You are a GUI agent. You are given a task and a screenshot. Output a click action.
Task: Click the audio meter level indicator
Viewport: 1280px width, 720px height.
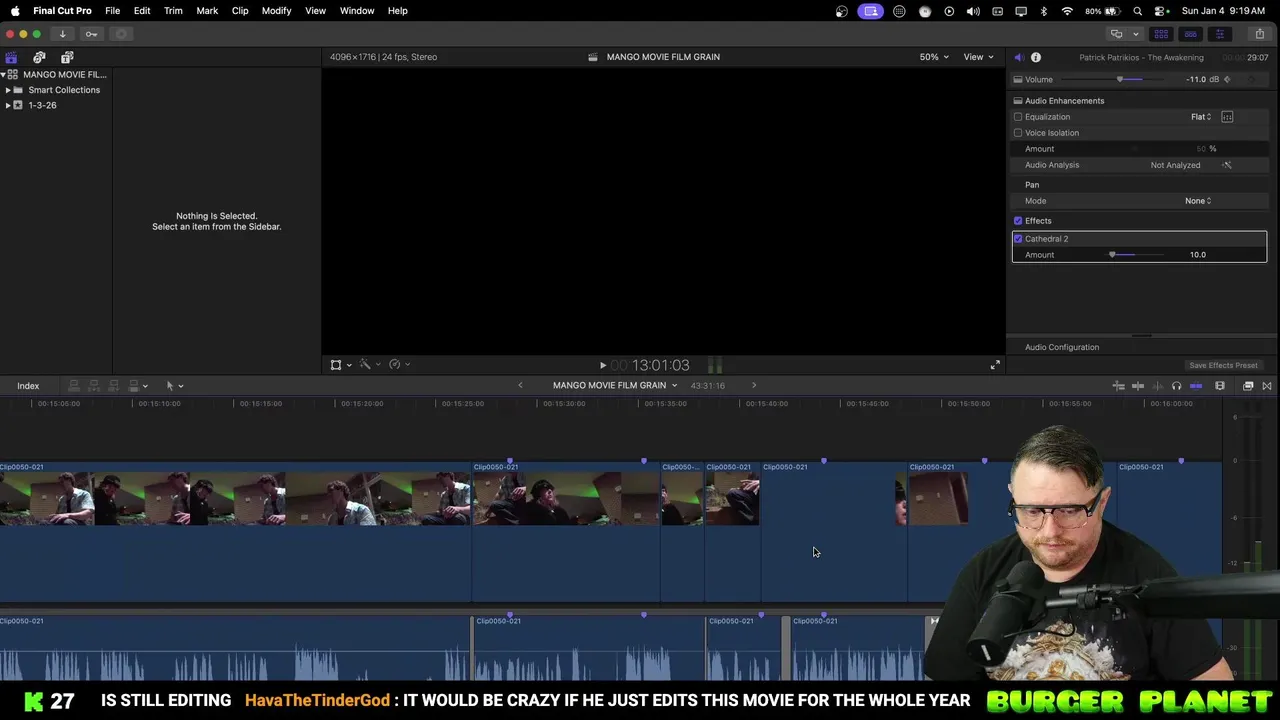pyautogui.click(x=715, y=365)
